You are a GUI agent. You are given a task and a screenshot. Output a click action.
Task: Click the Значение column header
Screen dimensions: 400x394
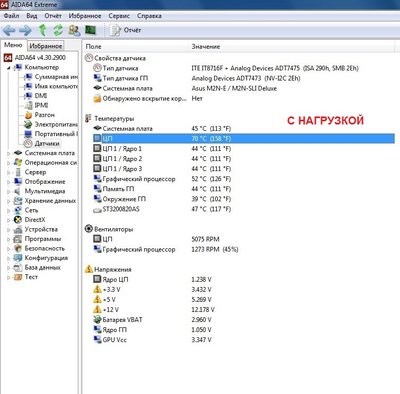[206, 47]
